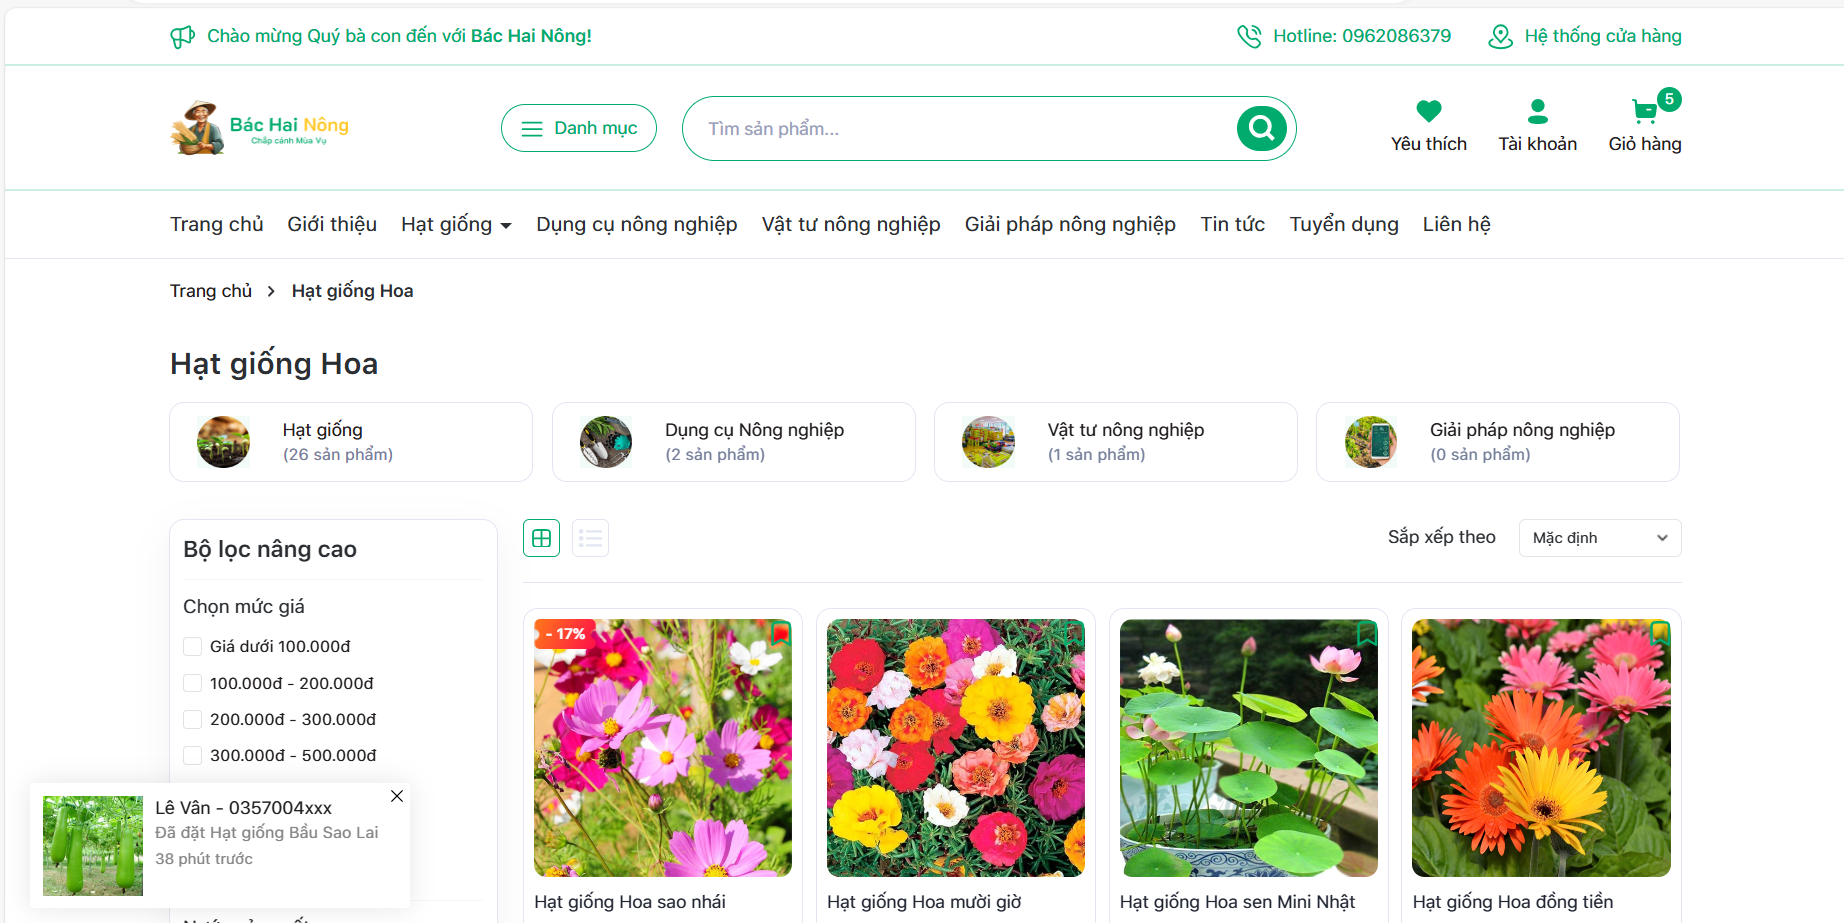
Task: Open Hoa sao nhái product image
Action: coord(663,748)
